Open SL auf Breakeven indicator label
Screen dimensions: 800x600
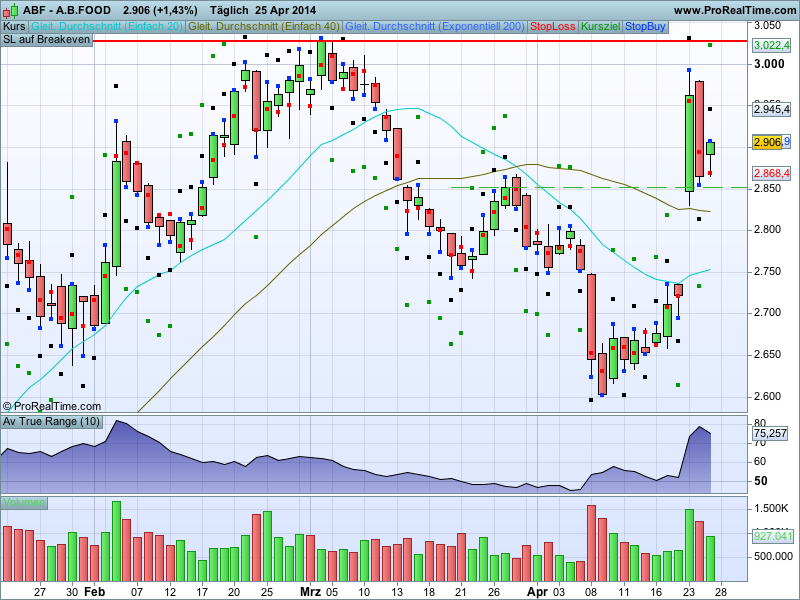tap(46, 40)
